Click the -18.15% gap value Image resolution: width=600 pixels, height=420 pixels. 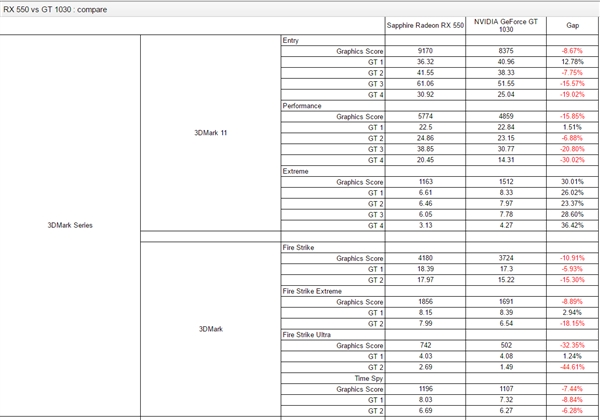click(x=572, y=324)
